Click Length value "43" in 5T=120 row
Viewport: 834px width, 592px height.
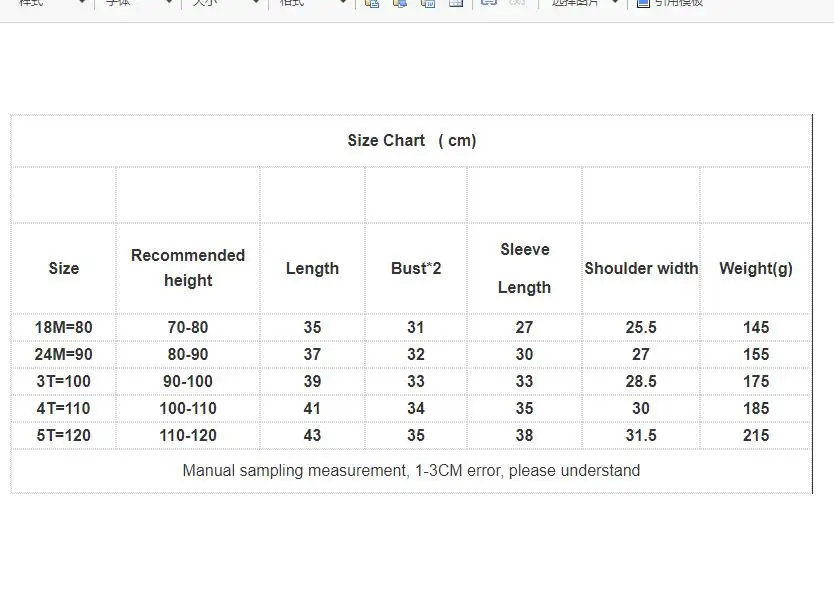click(x=312, y=435)
